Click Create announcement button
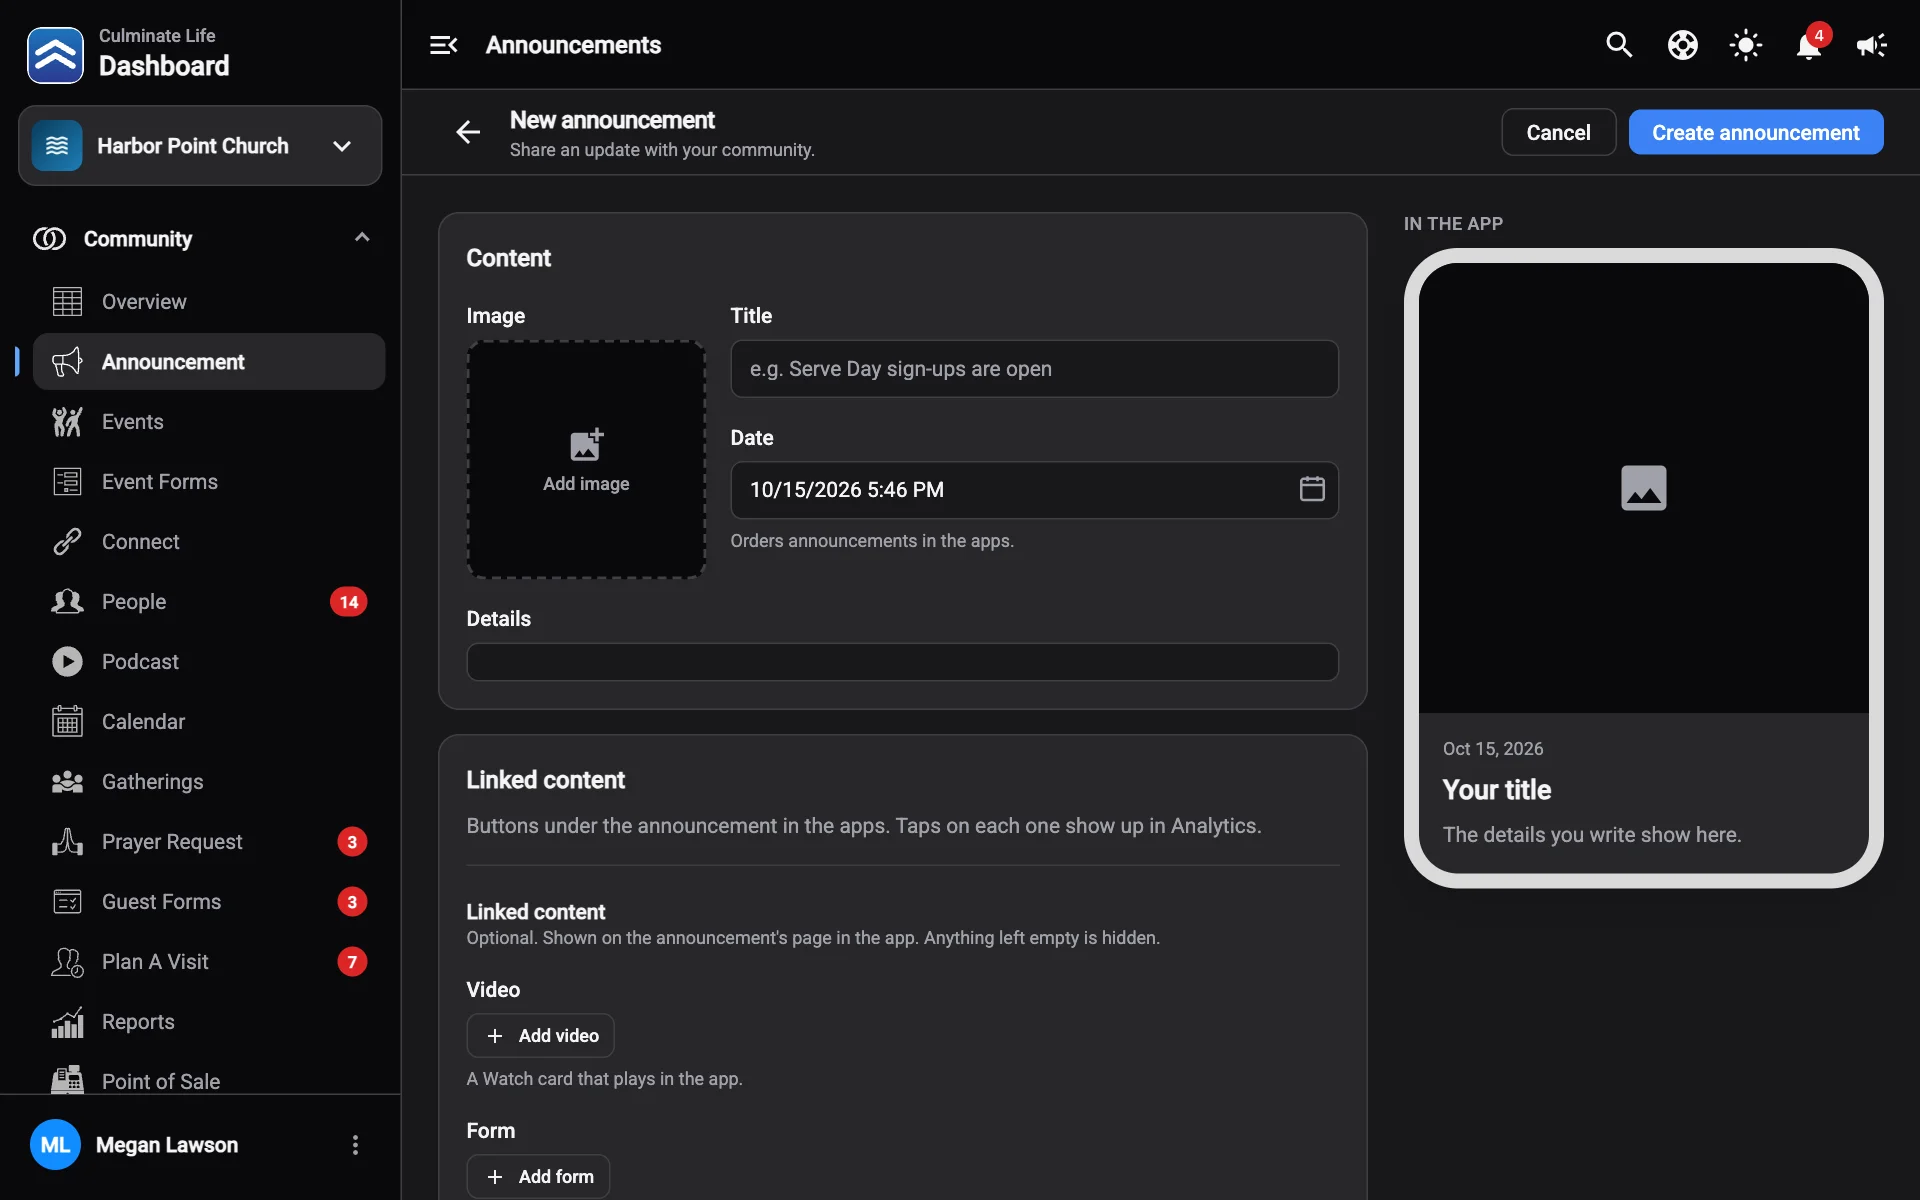The width and height of the screenshot is (1920, 1200). [x=1755, y=132]
